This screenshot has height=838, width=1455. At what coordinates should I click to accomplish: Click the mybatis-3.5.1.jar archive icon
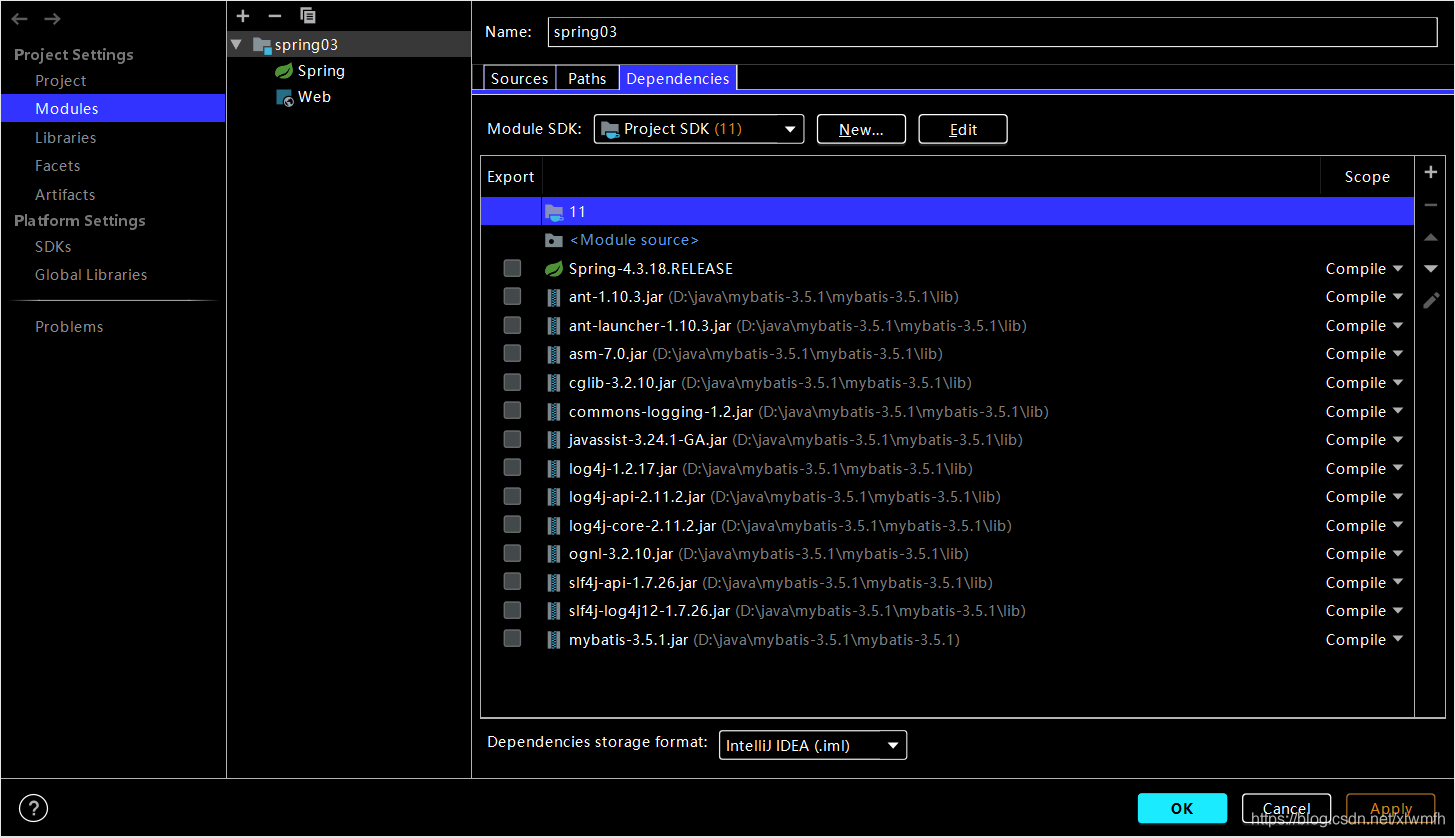554,640
